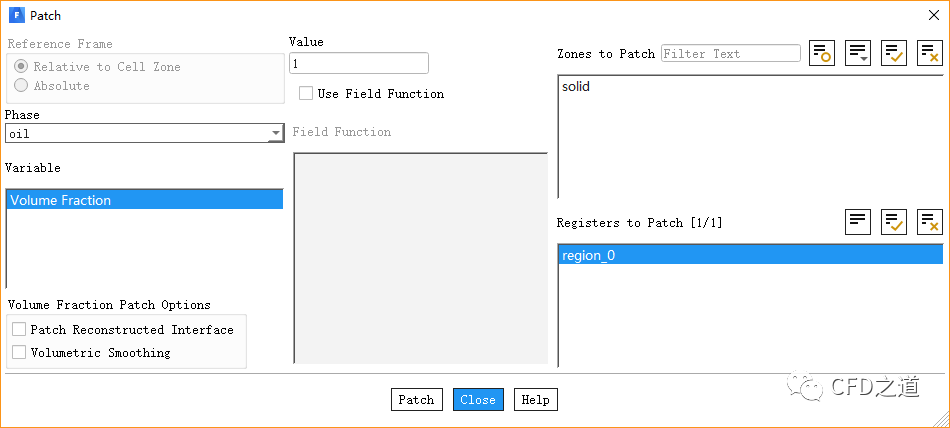Enable Volumetric Smoothing checkbox
Screen dimensions: 950x428
19,353
